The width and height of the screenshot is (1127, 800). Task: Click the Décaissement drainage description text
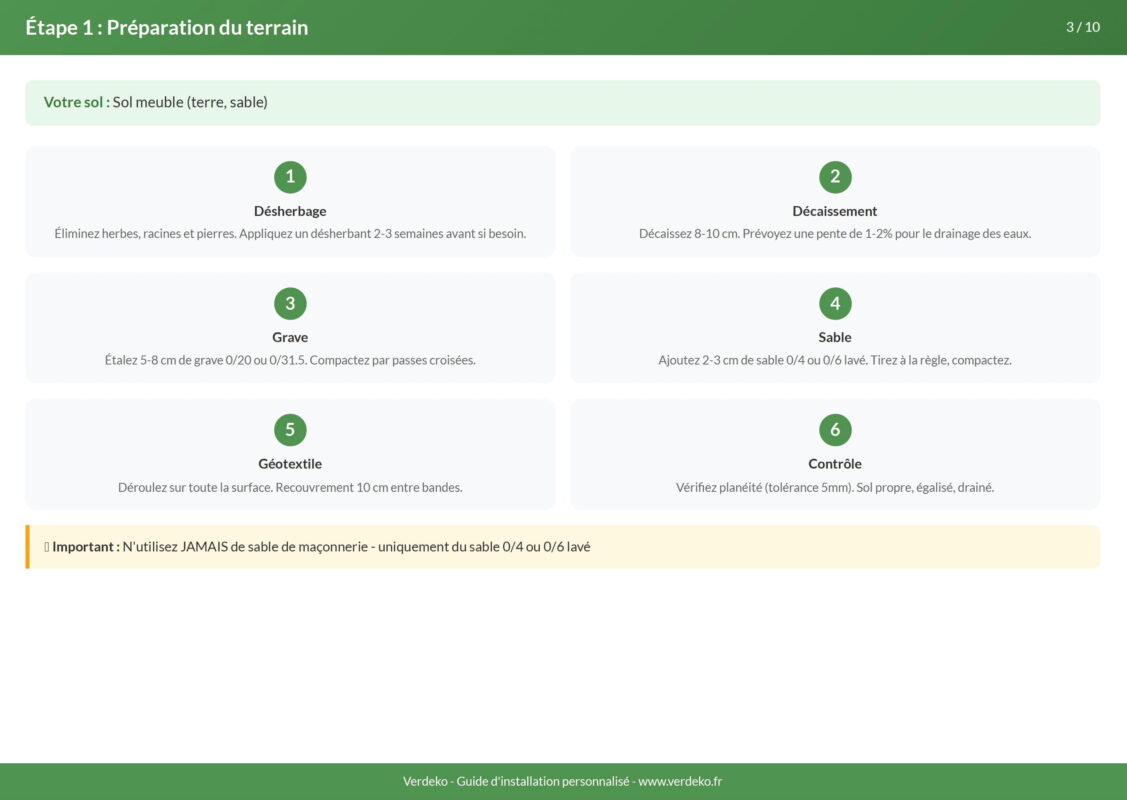tap(835, 233)
